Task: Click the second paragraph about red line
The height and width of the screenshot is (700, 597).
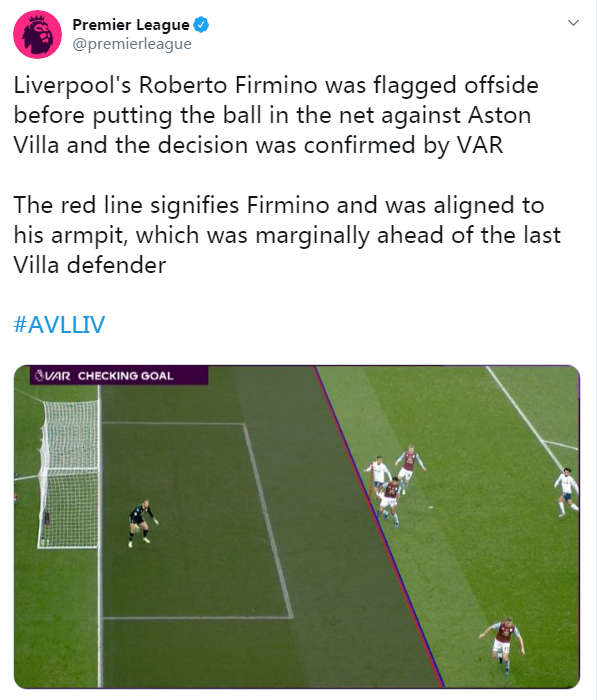Action: (287, 235)
